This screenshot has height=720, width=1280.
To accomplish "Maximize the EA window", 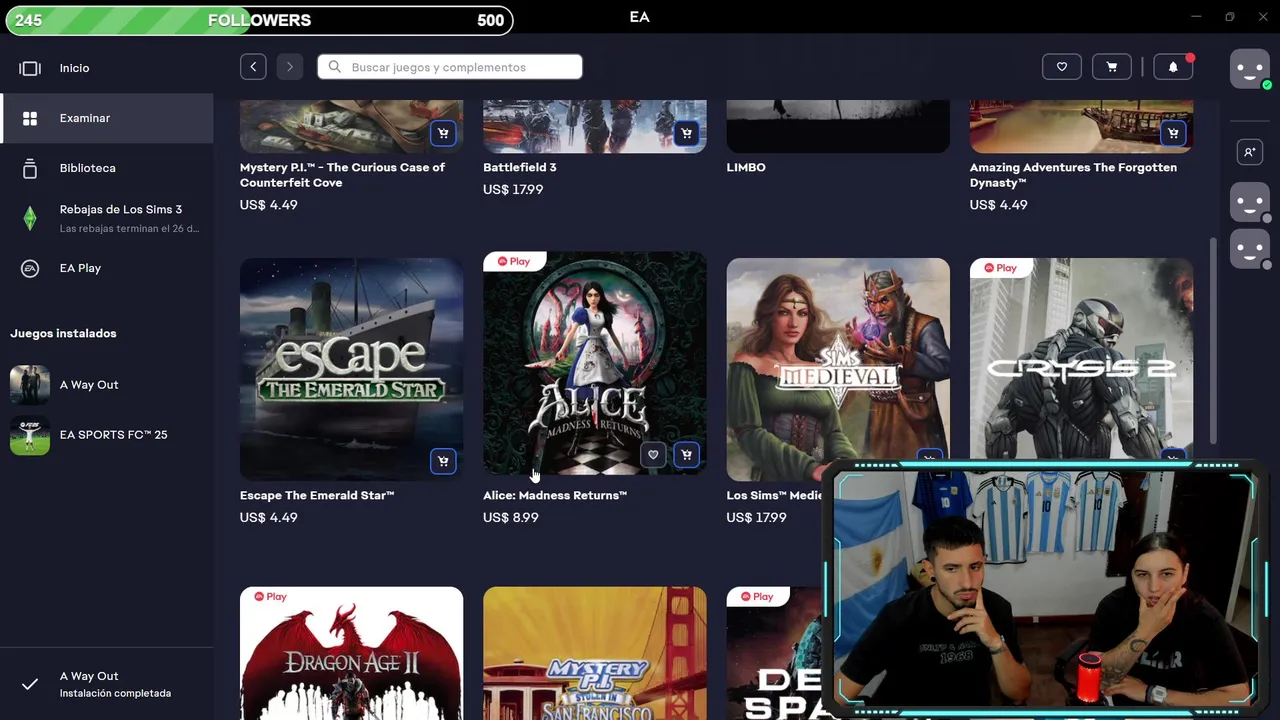I will coord(1229,17).
